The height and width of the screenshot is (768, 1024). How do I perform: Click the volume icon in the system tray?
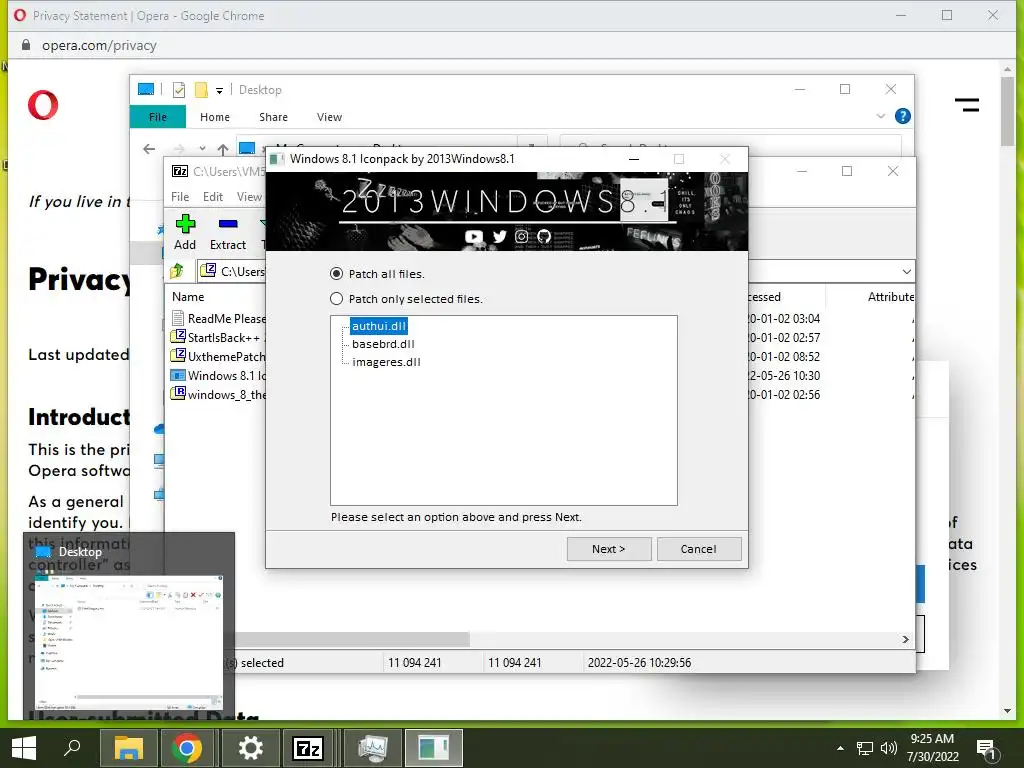[888, 748]
